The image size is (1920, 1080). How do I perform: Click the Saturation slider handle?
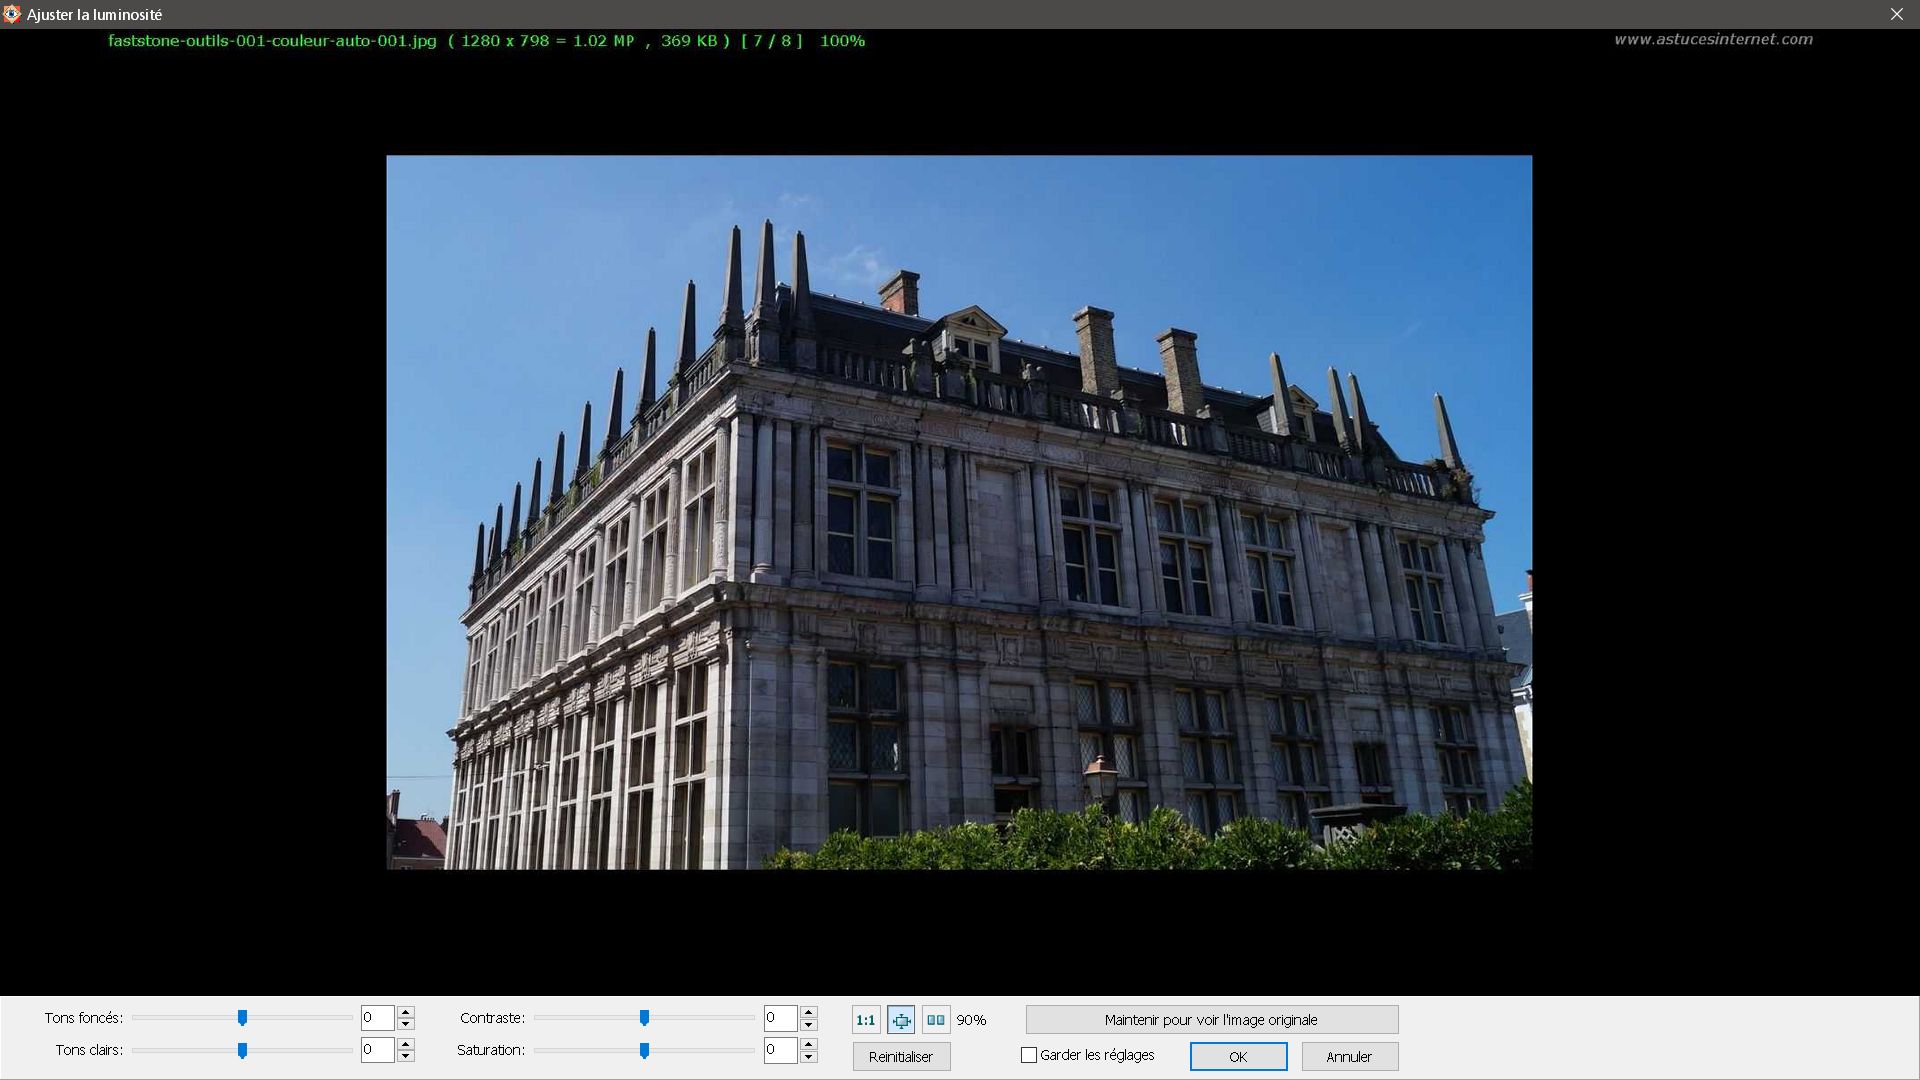[644, 1050]
